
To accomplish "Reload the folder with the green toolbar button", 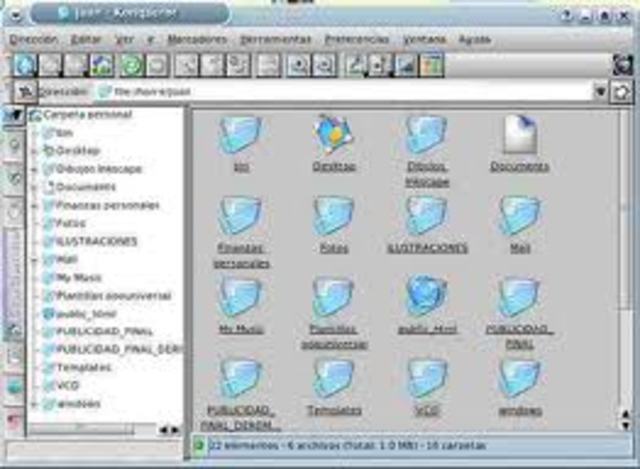I will coord(132,65).
